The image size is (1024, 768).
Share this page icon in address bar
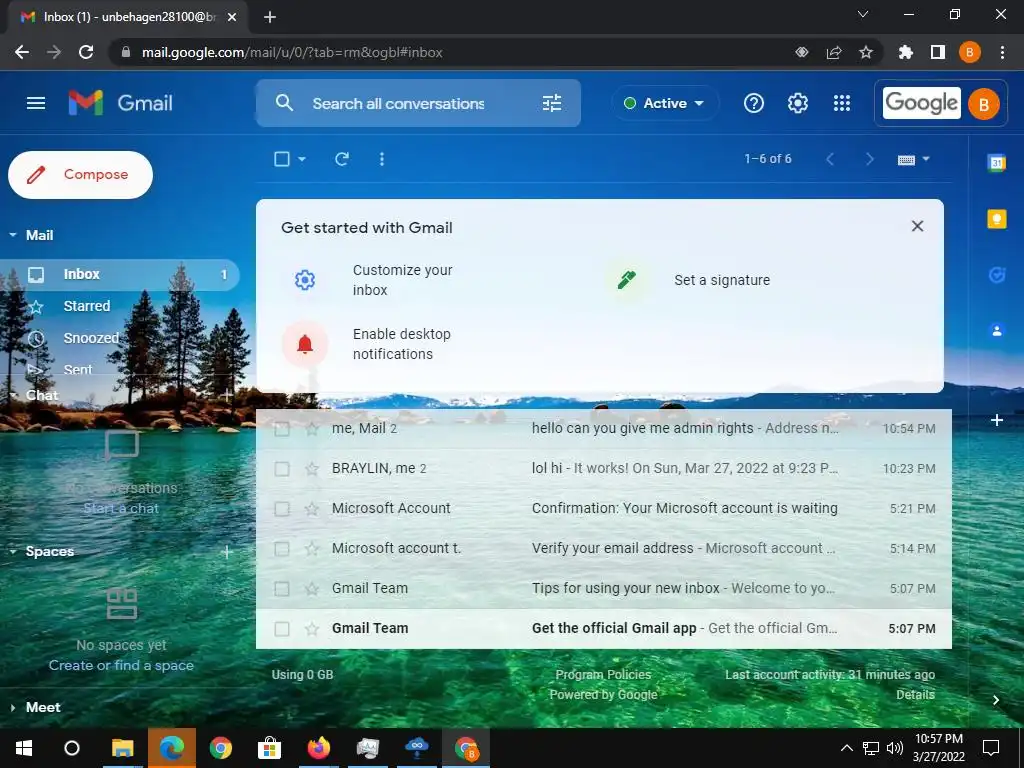coord(834,52)
